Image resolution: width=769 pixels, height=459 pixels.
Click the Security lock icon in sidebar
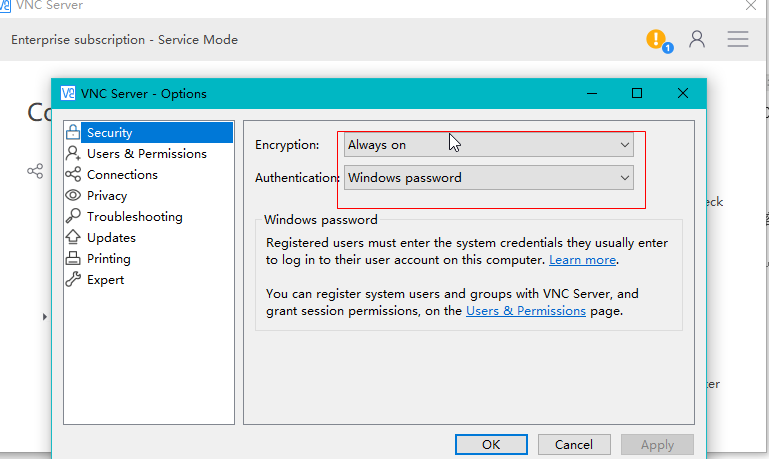[73, 132]
